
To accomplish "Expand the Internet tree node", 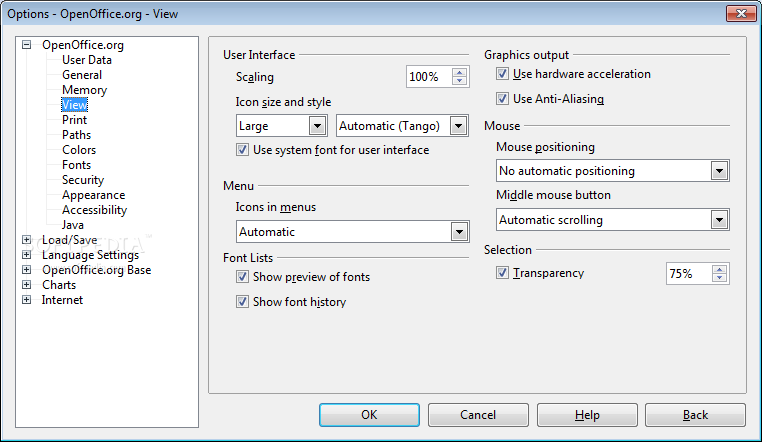I will pos(27,300).
